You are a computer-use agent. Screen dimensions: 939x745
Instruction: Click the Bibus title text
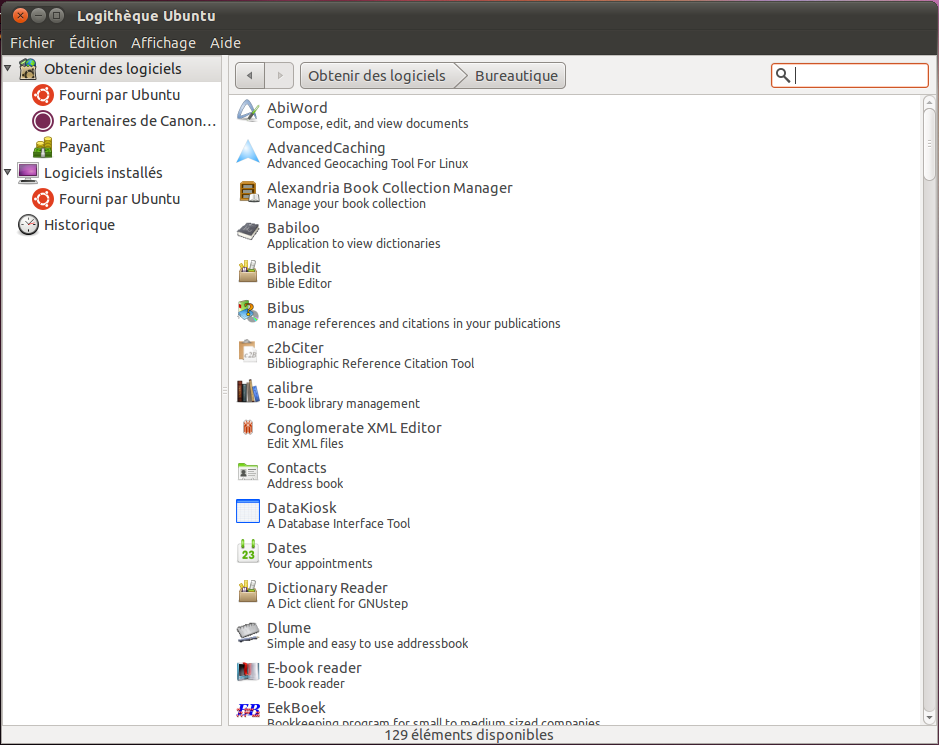pyautogui.click(x=286, y=308)
